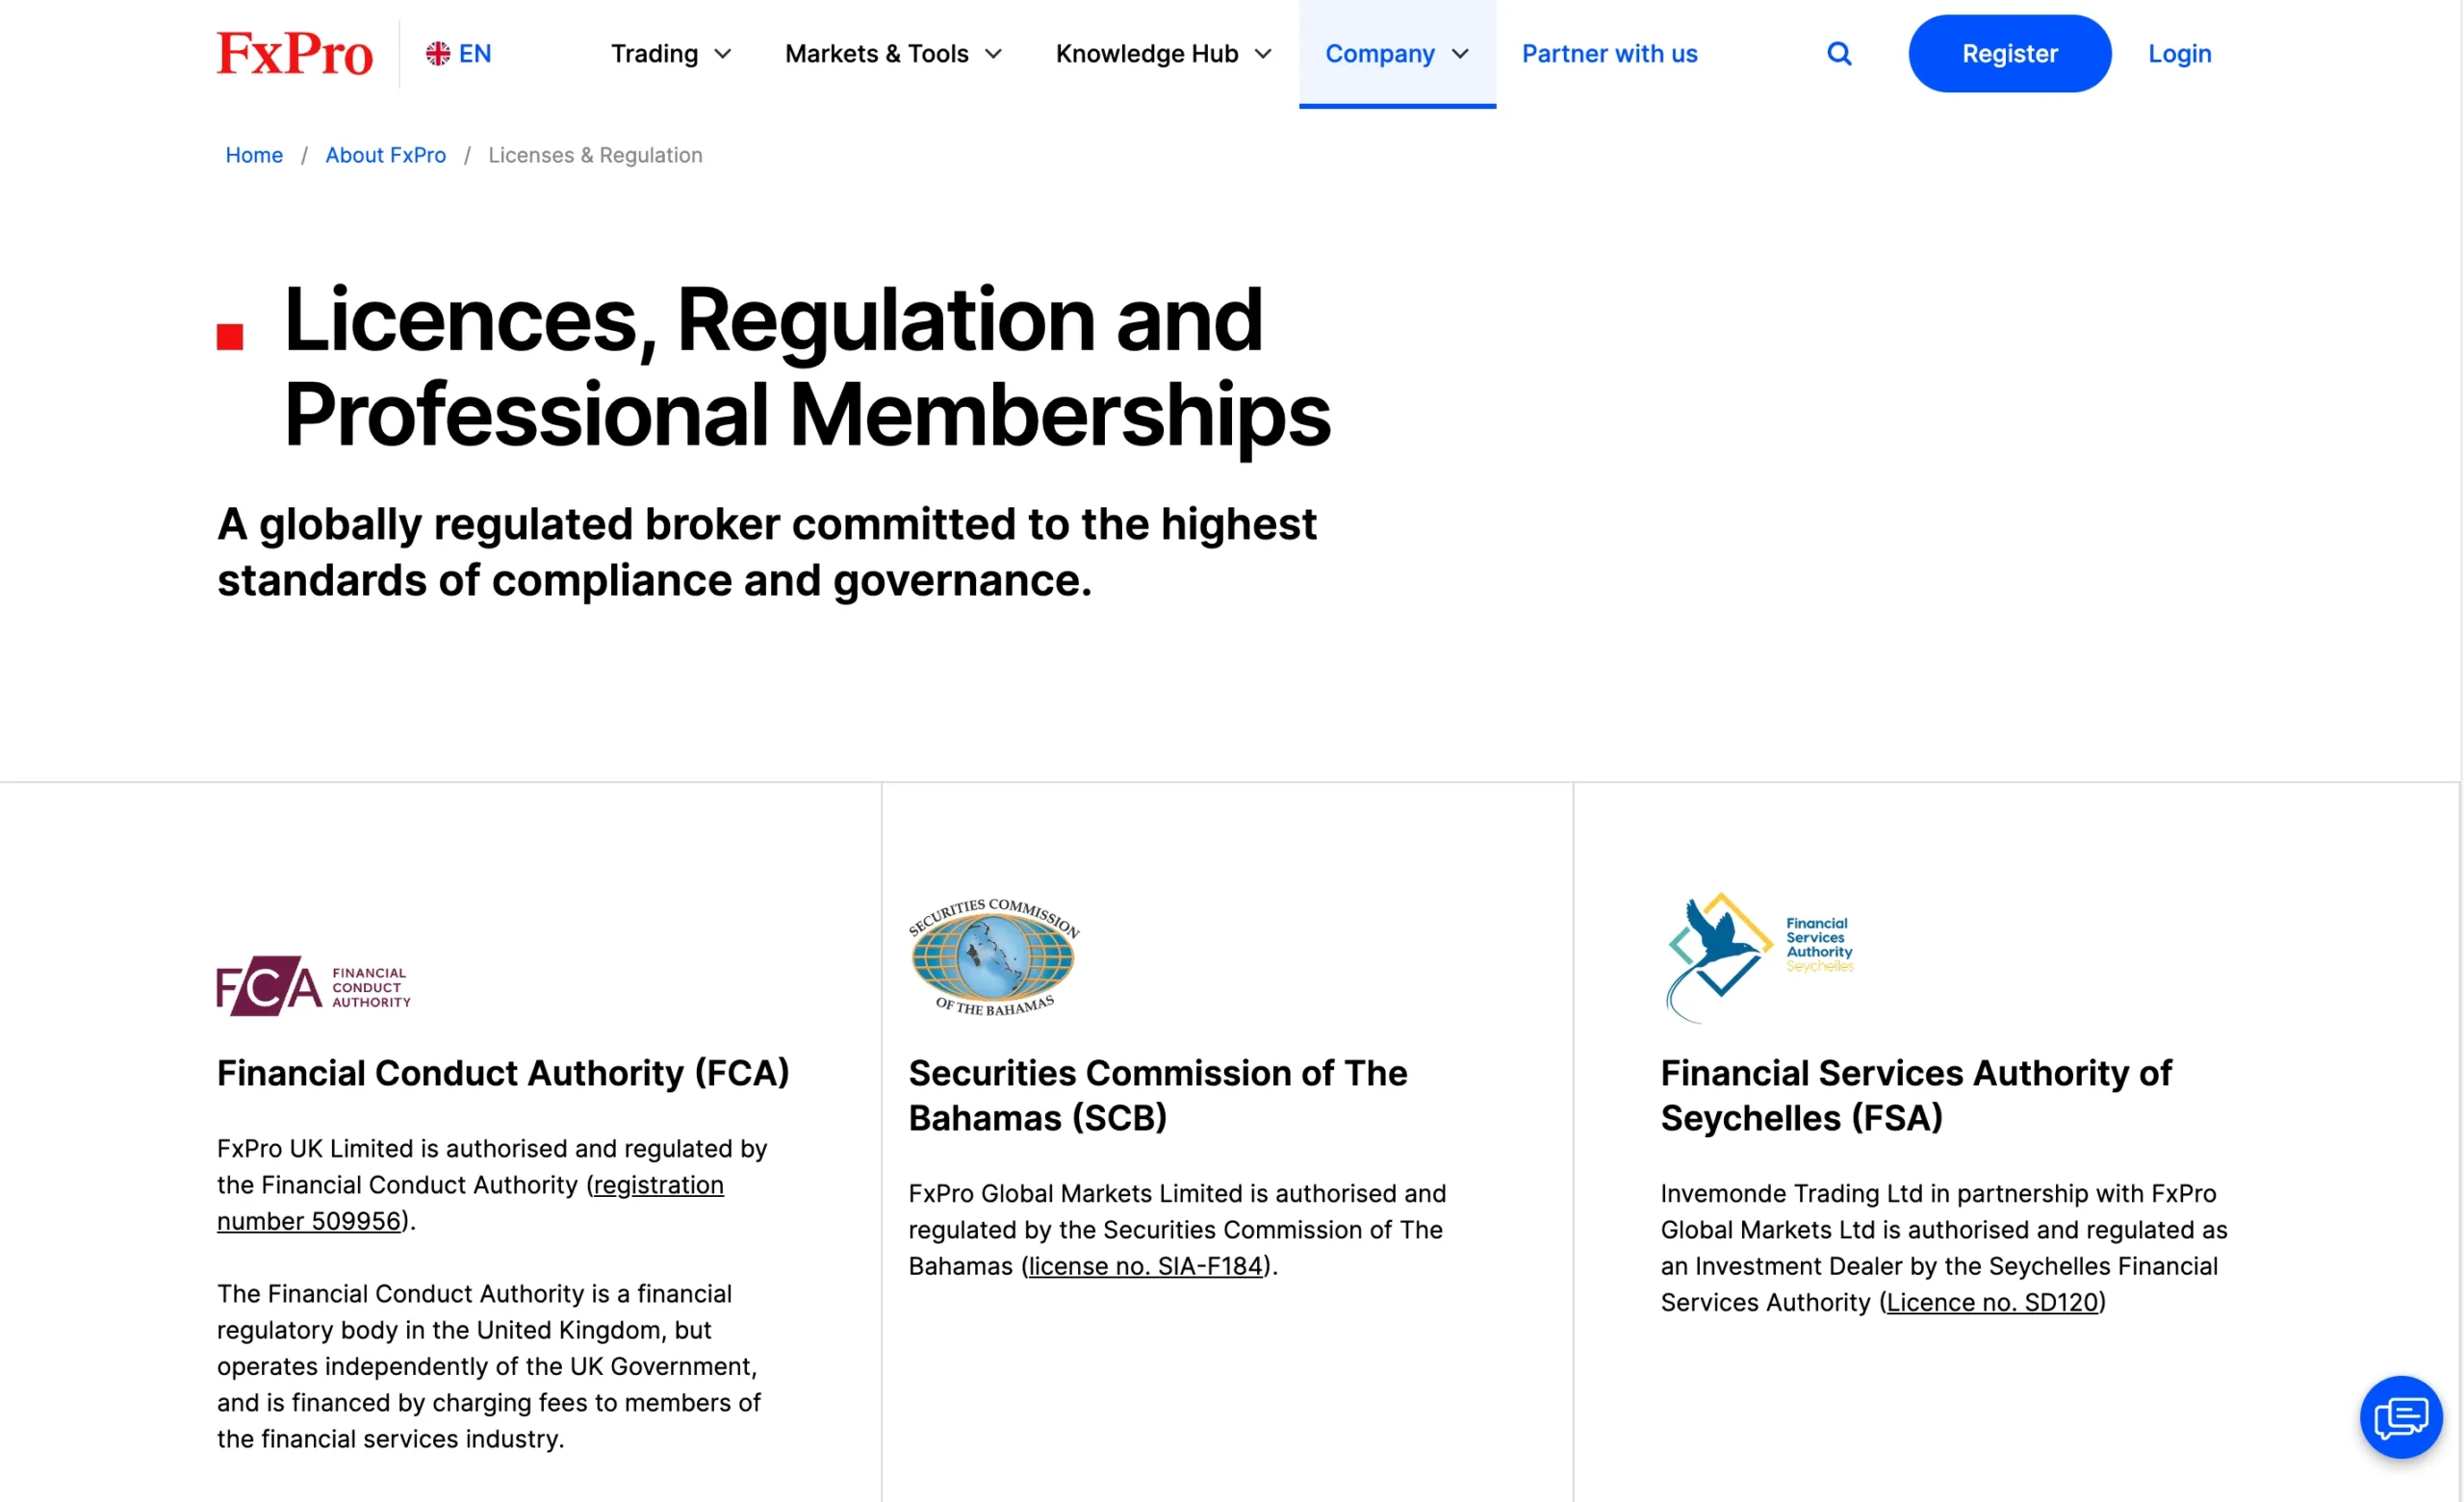
Task: Open Licence no. SD120 link
Action: [1992, 1302]
